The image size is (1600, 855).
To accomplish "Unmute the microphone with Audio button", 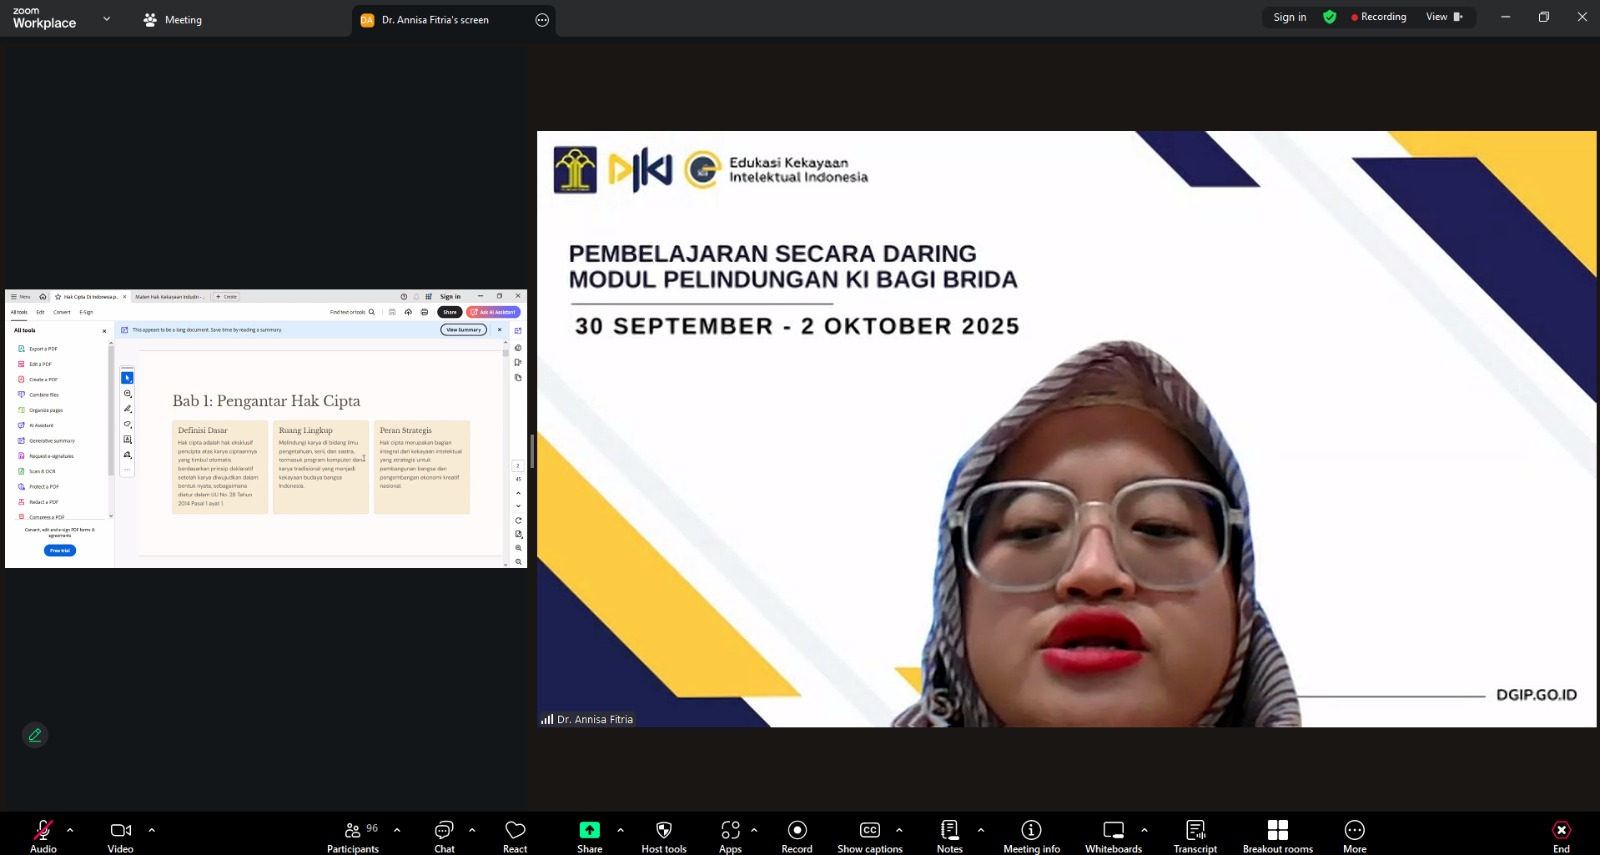I will pyautogui.click(x=43, y=831).
